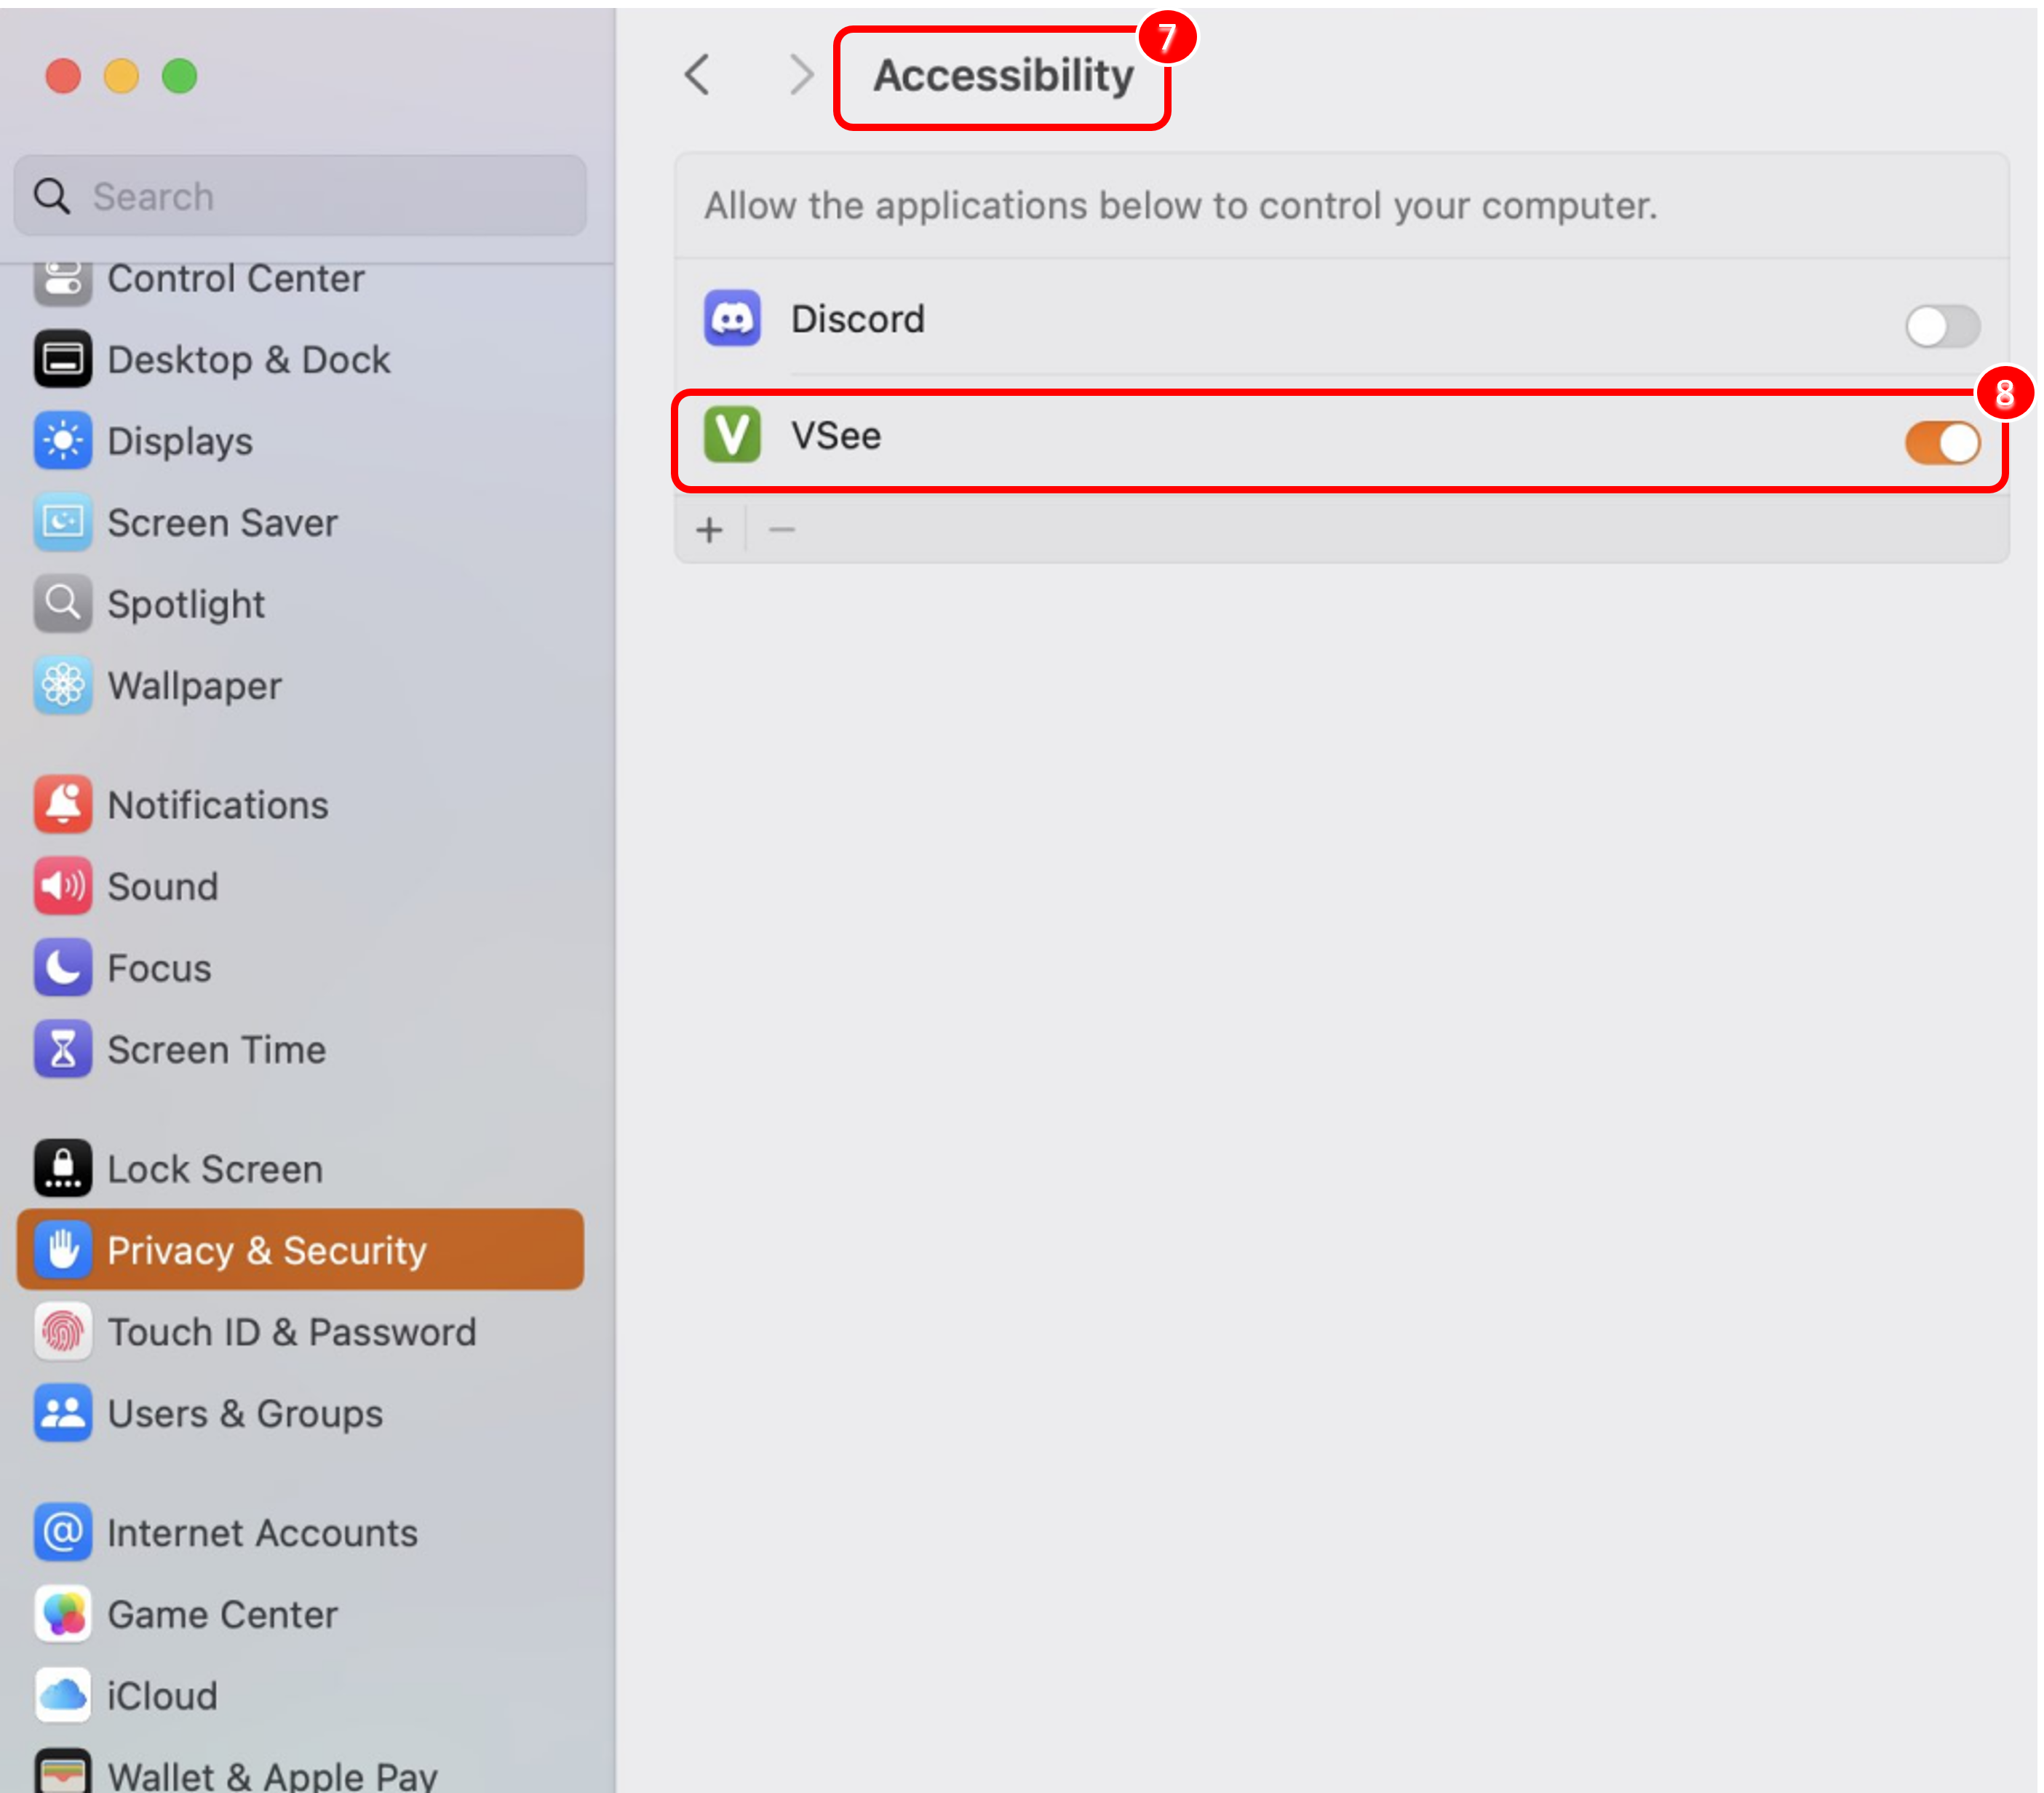Add an application with plus button
2044x1793 pixels.
tap(710, 530)
